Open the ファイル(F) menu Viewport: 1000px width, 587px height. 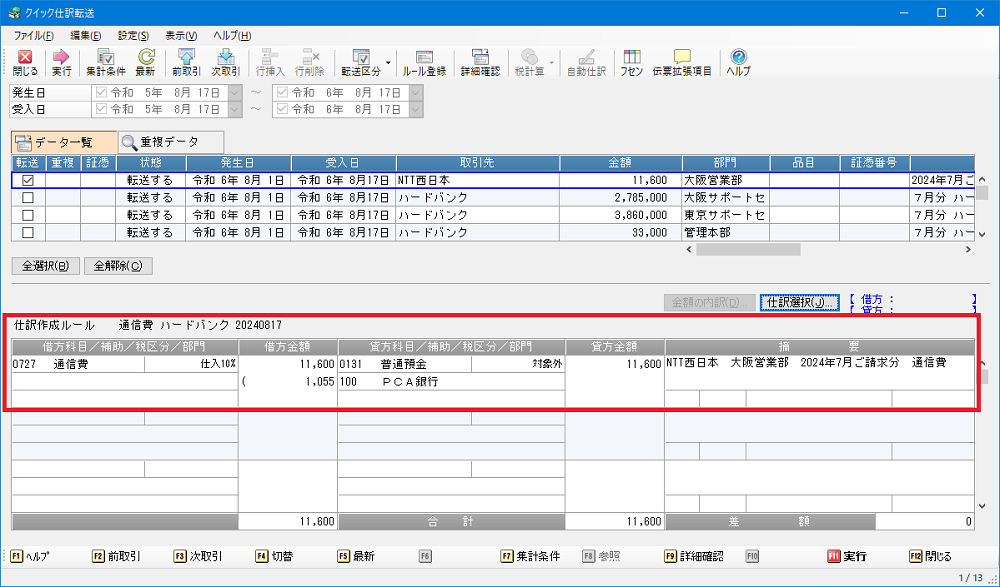point(33,36)
